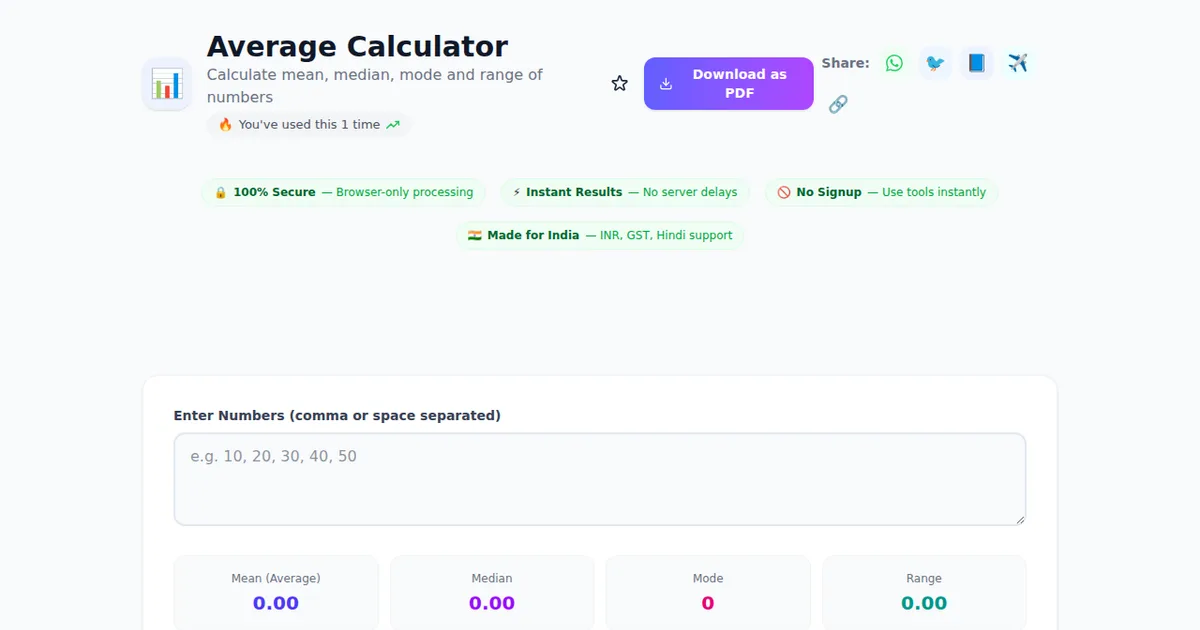Click the Average Calculator heading
This screenshot has height=630, width=1200.
coord(357,46)
